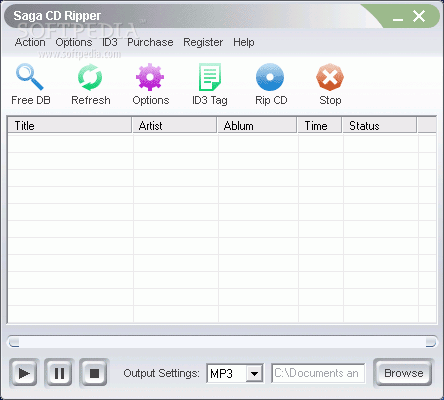Expand the MP3 output format dropdown
Screen dimensions: 444x400
(254, 373)
